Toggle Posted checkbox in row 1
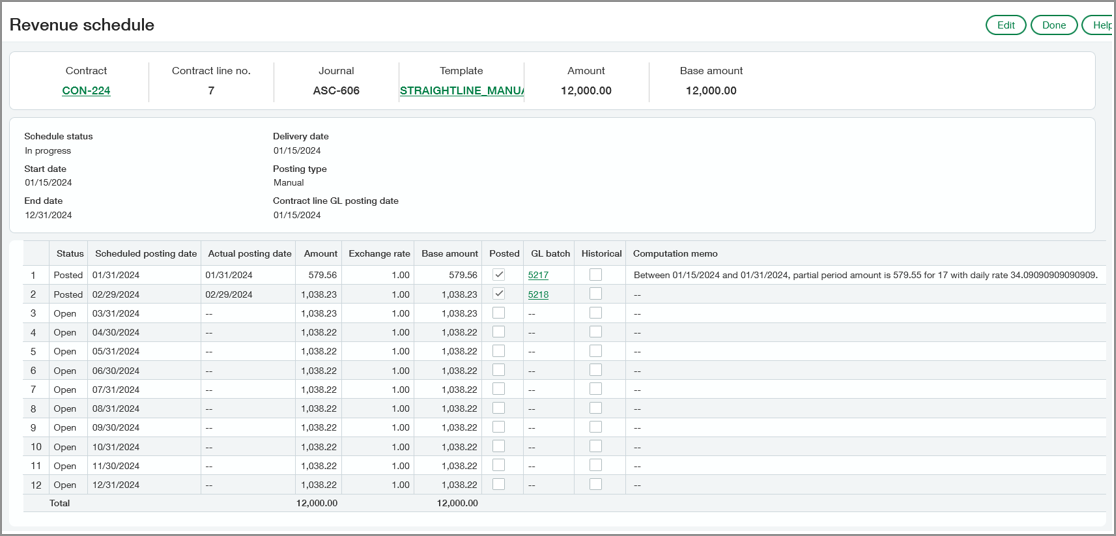 [498, 275]
